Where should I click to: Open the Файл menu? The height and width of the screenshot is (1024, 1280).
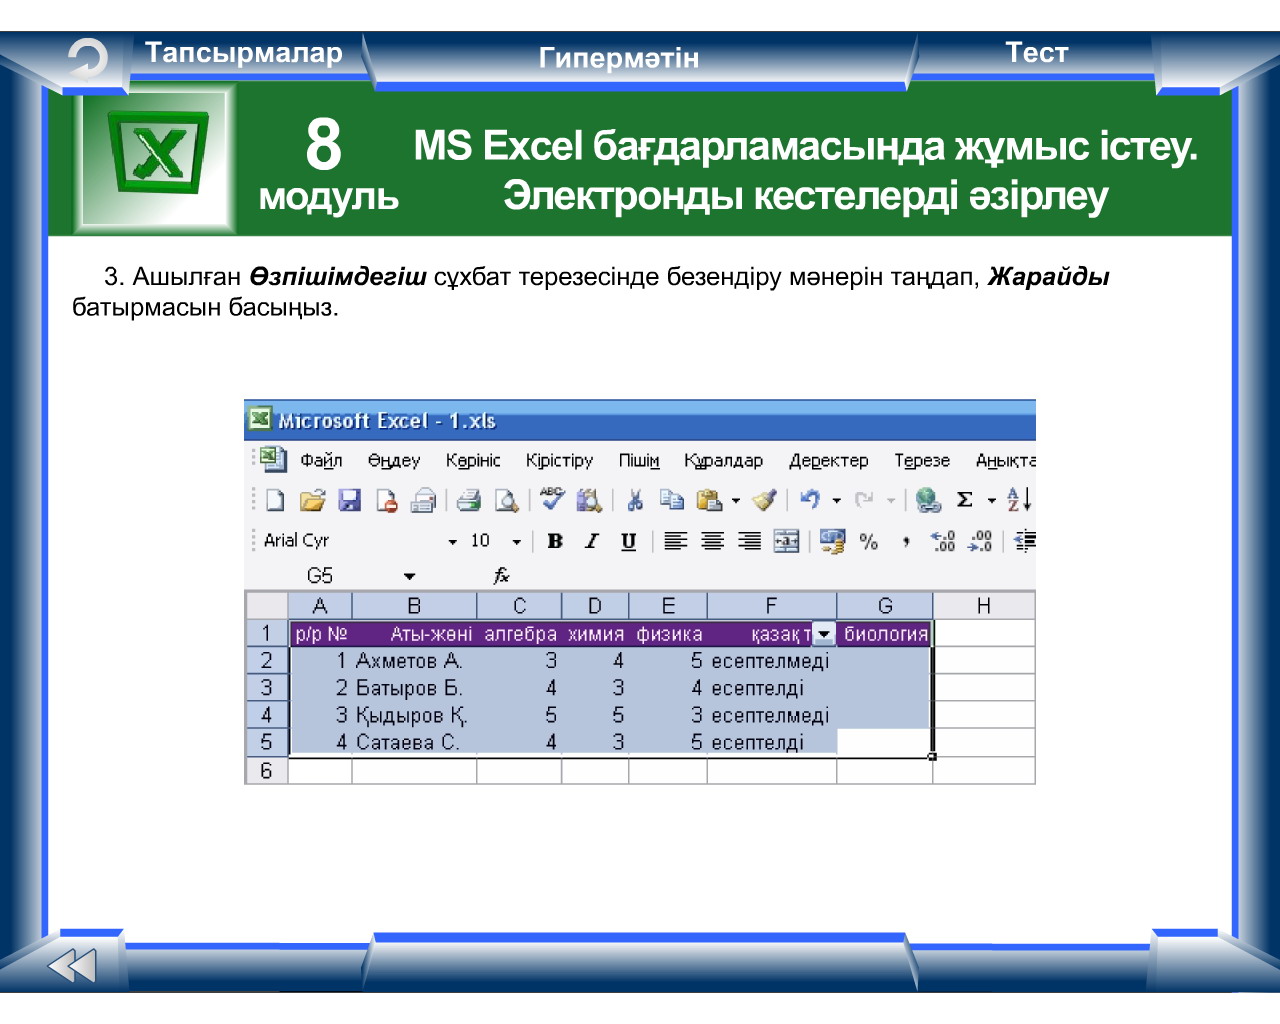[x=321, y=460]
